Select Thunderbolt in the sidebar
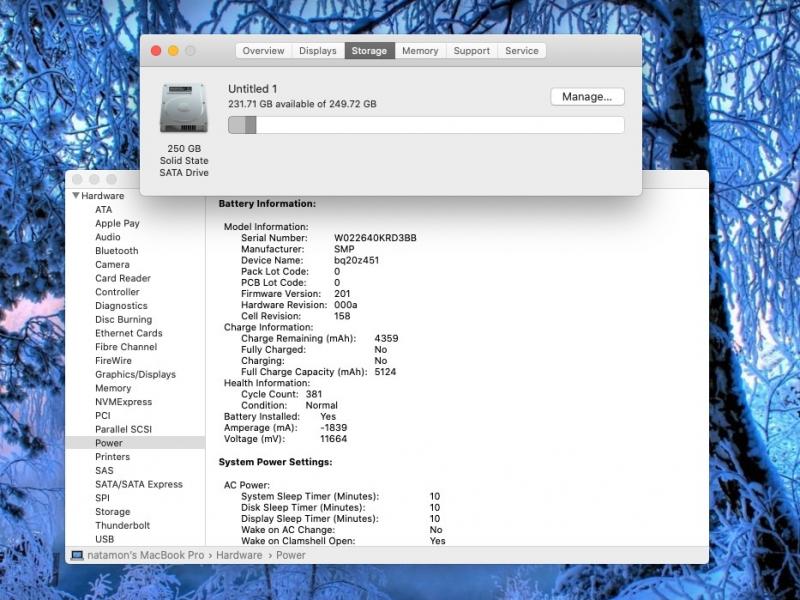Screen dimensions: 800x600 [122, 526]
